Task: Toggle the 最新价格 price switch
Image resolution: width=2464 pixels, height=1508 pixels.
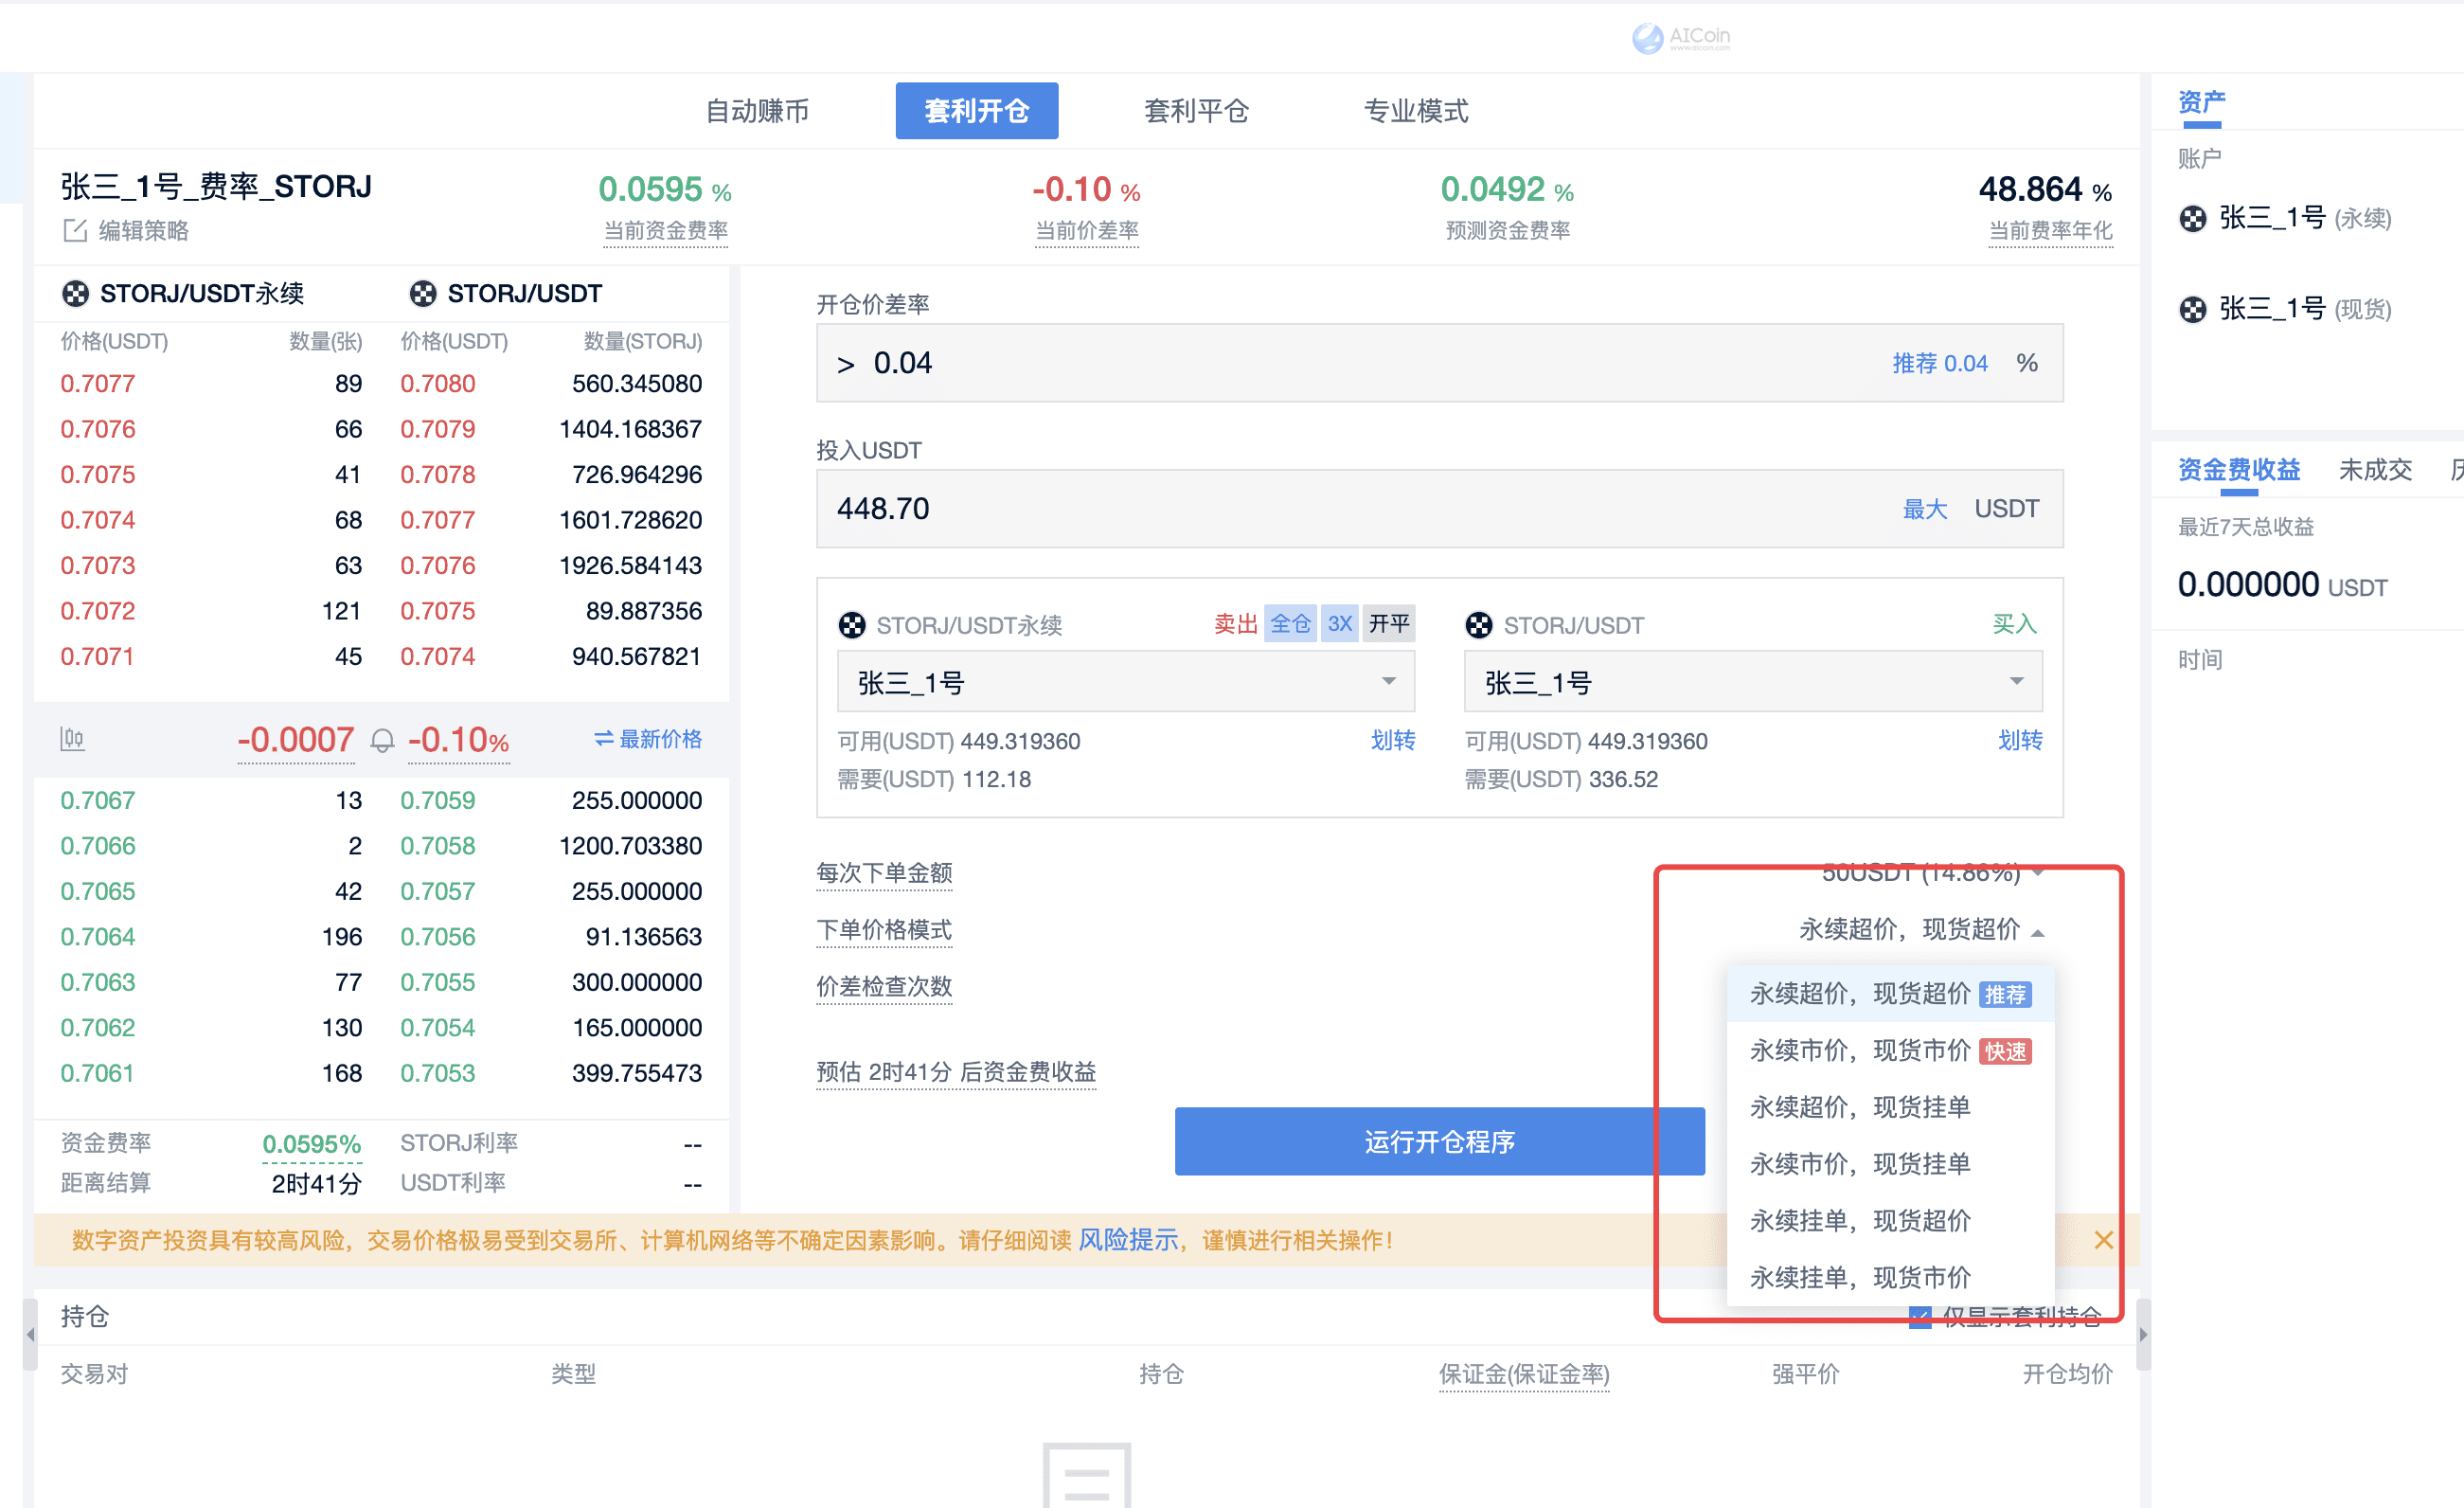Action: (x=648, y=739)
